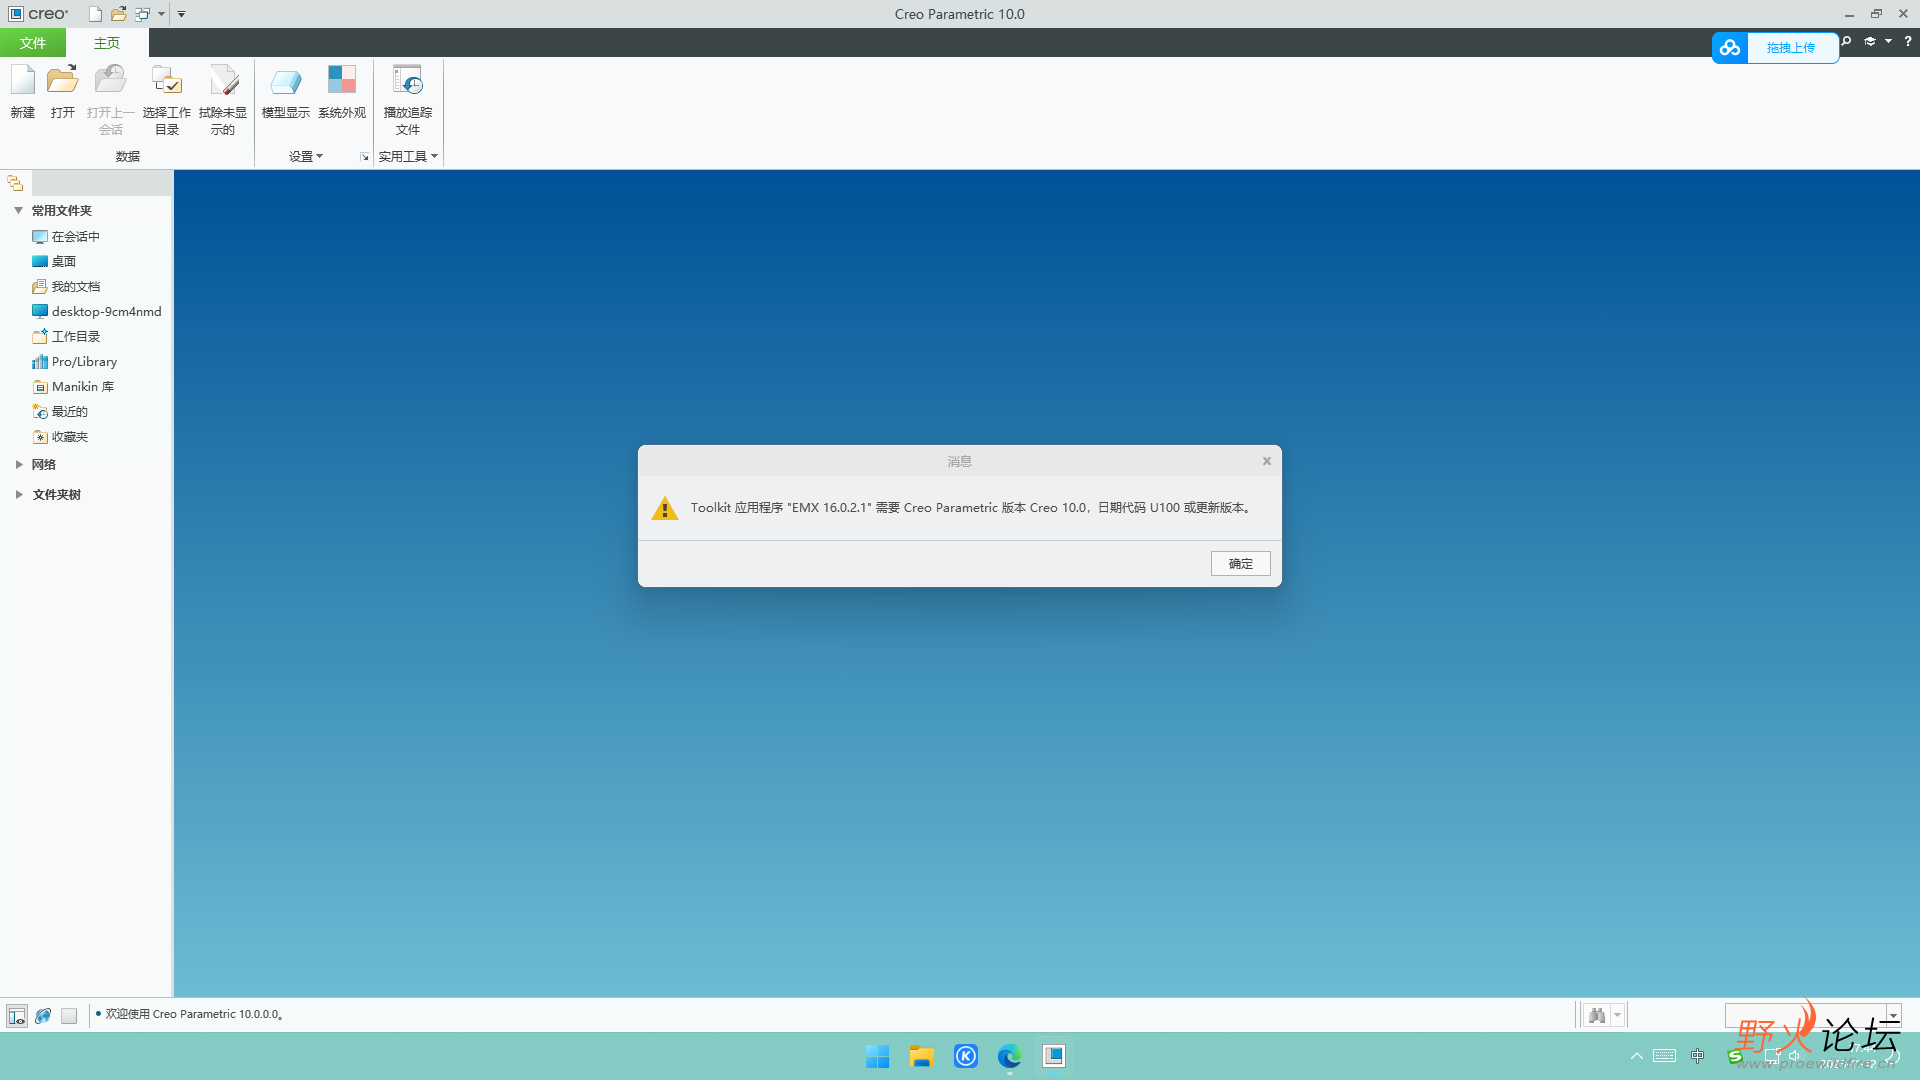Toggle full screen status bar icon
Image resolution: width=1920 pixels, height=1080 pixels.
click(69, 1016)
